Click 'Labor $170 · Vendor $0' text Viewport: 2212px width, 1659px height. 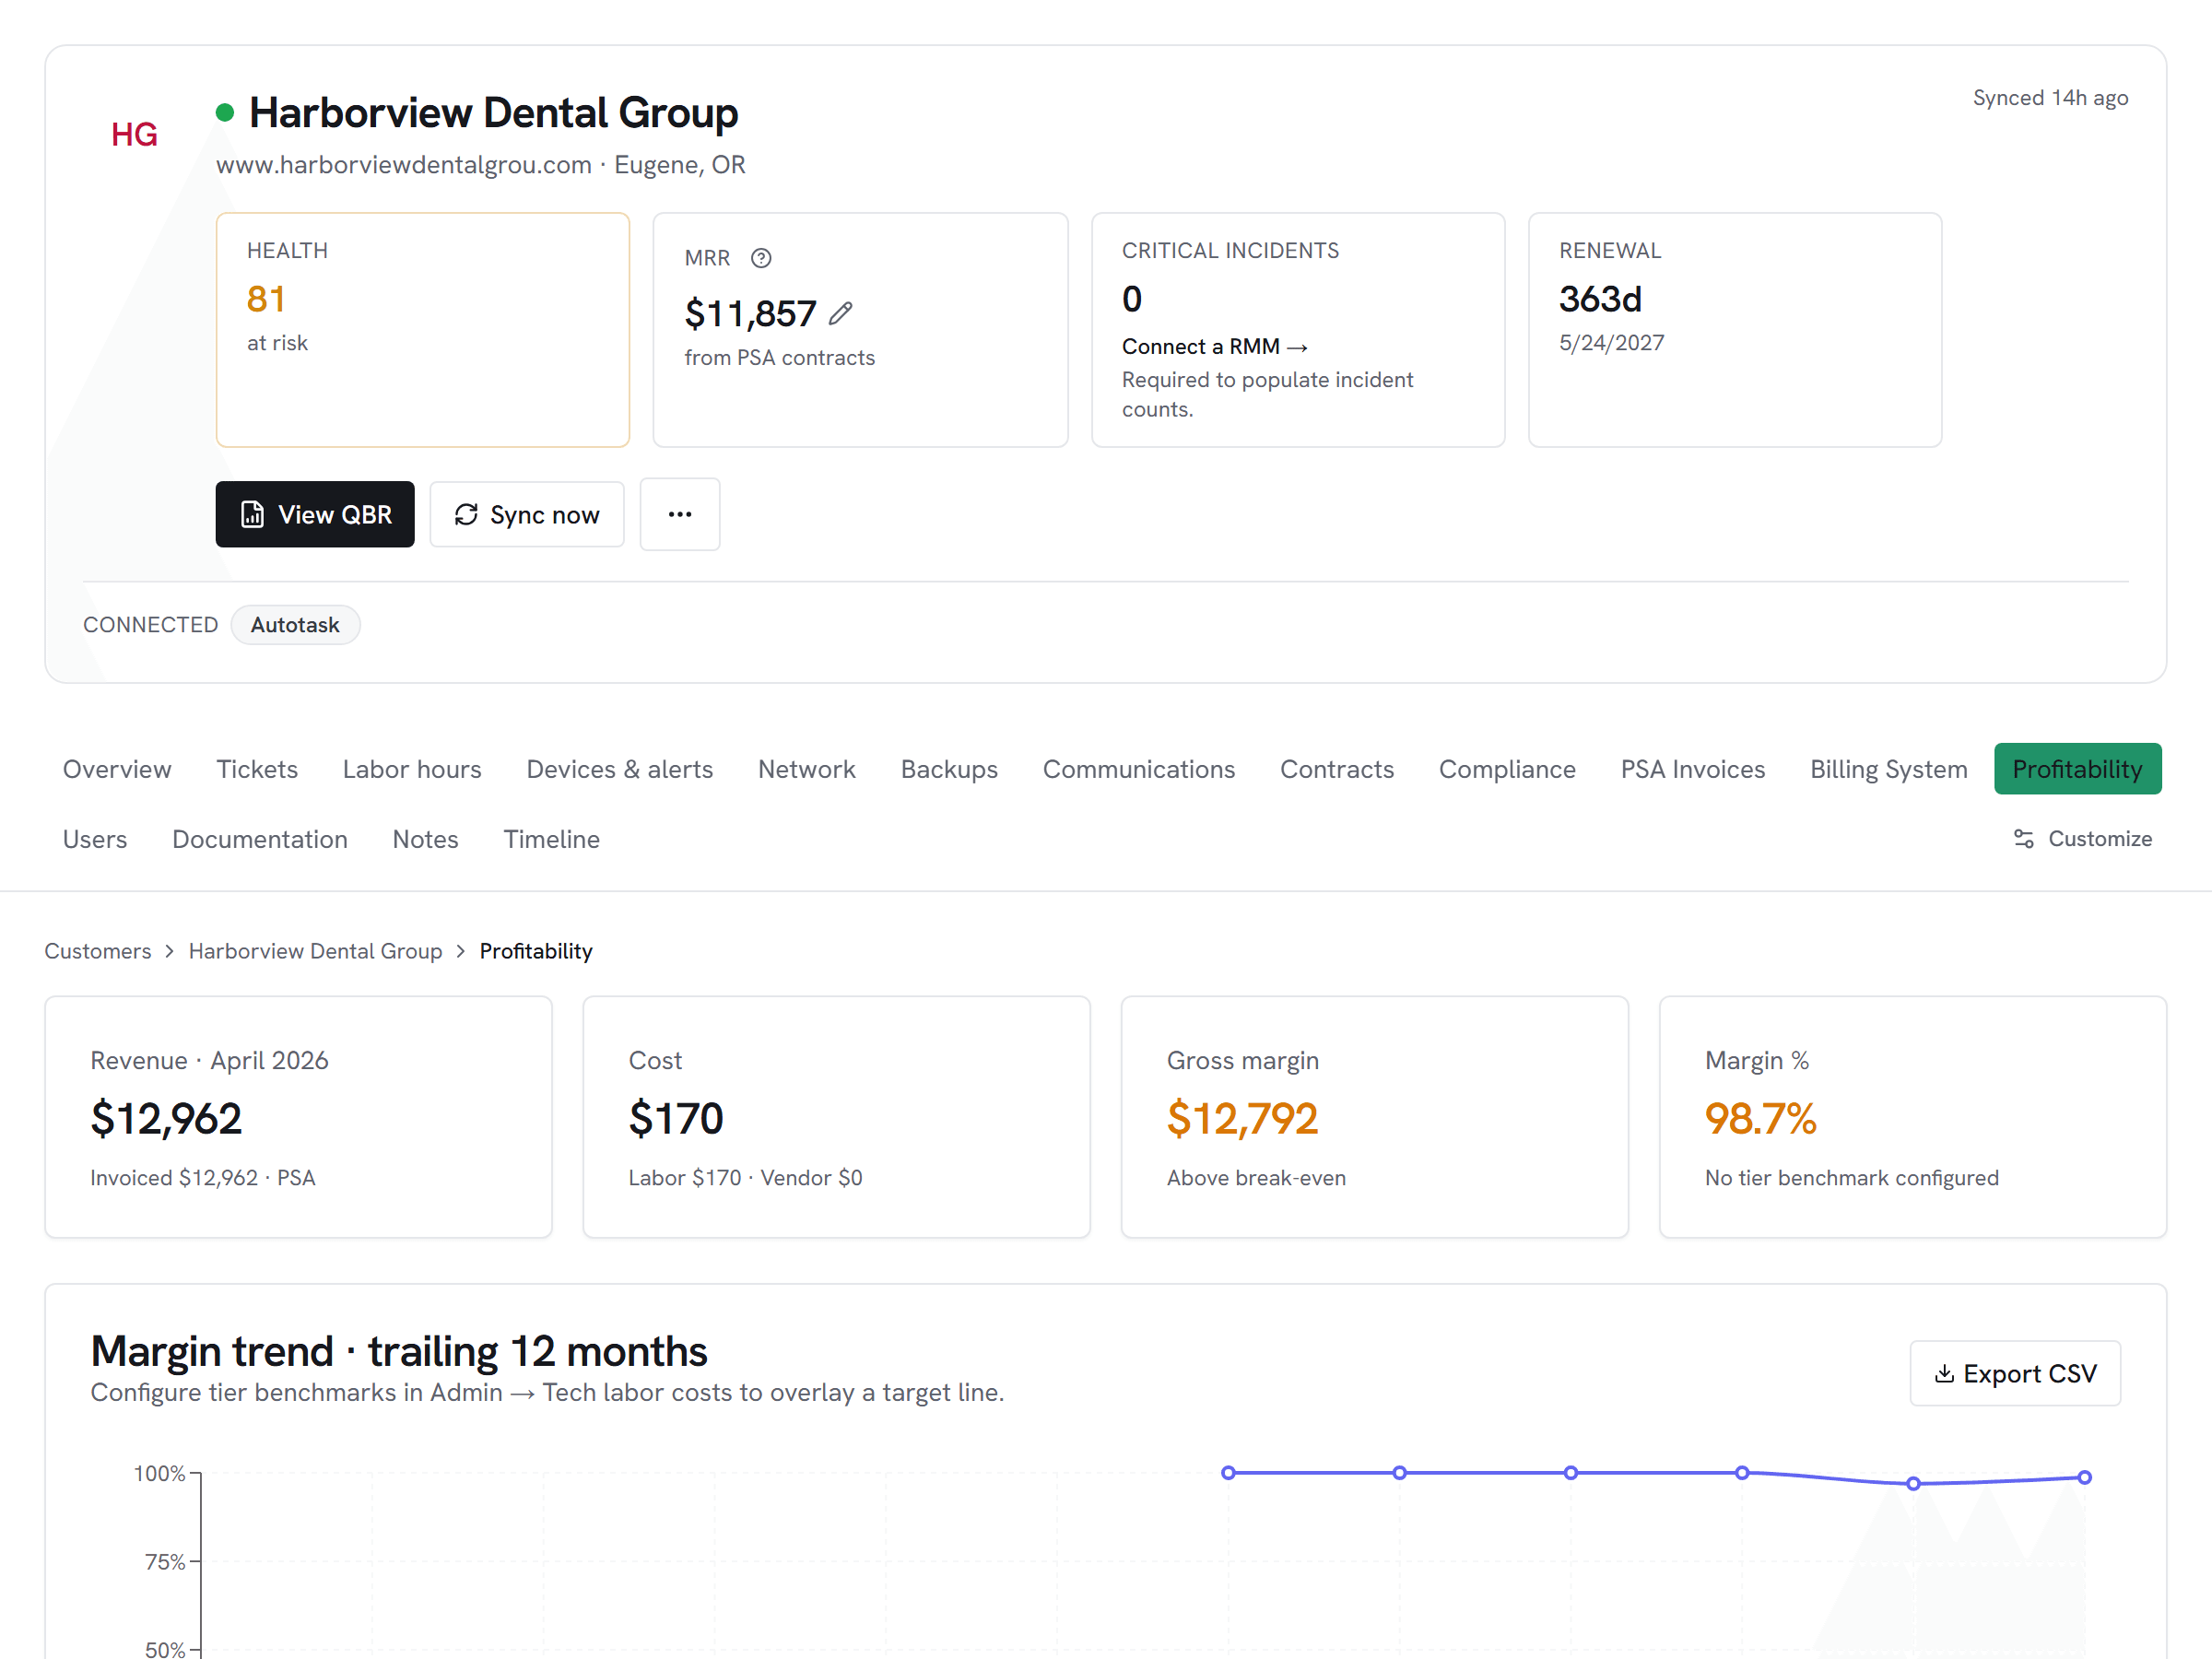[745, 1178]
